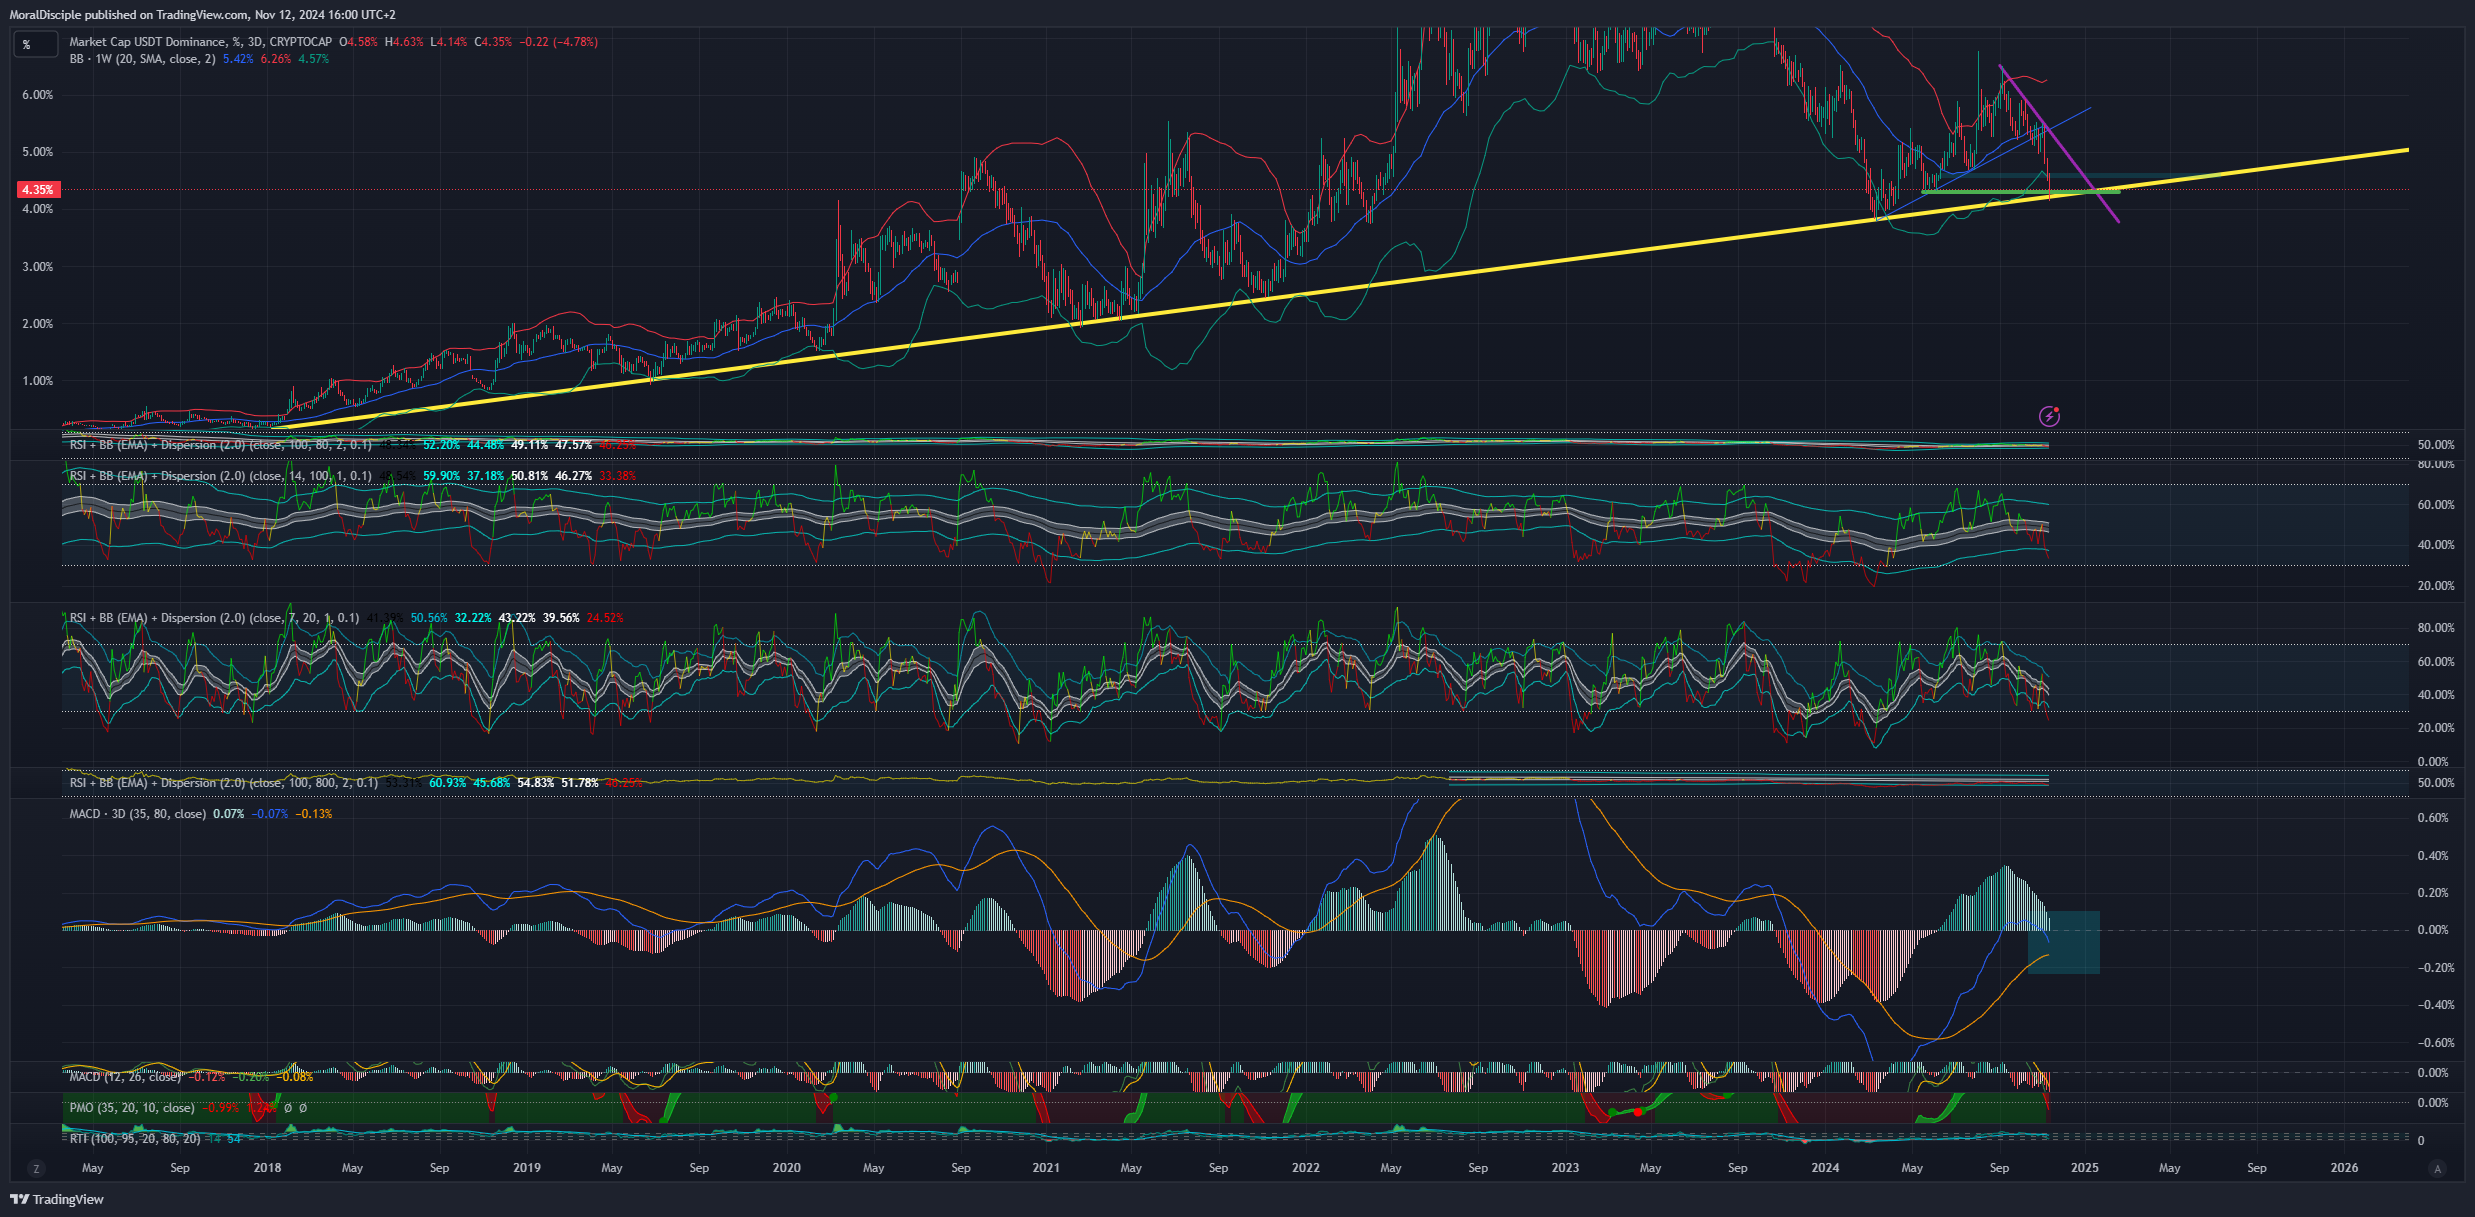Image resolution: width=2475 pixels, height=1217 pixels.
Task: Click the open value O4.58%
Action: 358,42
